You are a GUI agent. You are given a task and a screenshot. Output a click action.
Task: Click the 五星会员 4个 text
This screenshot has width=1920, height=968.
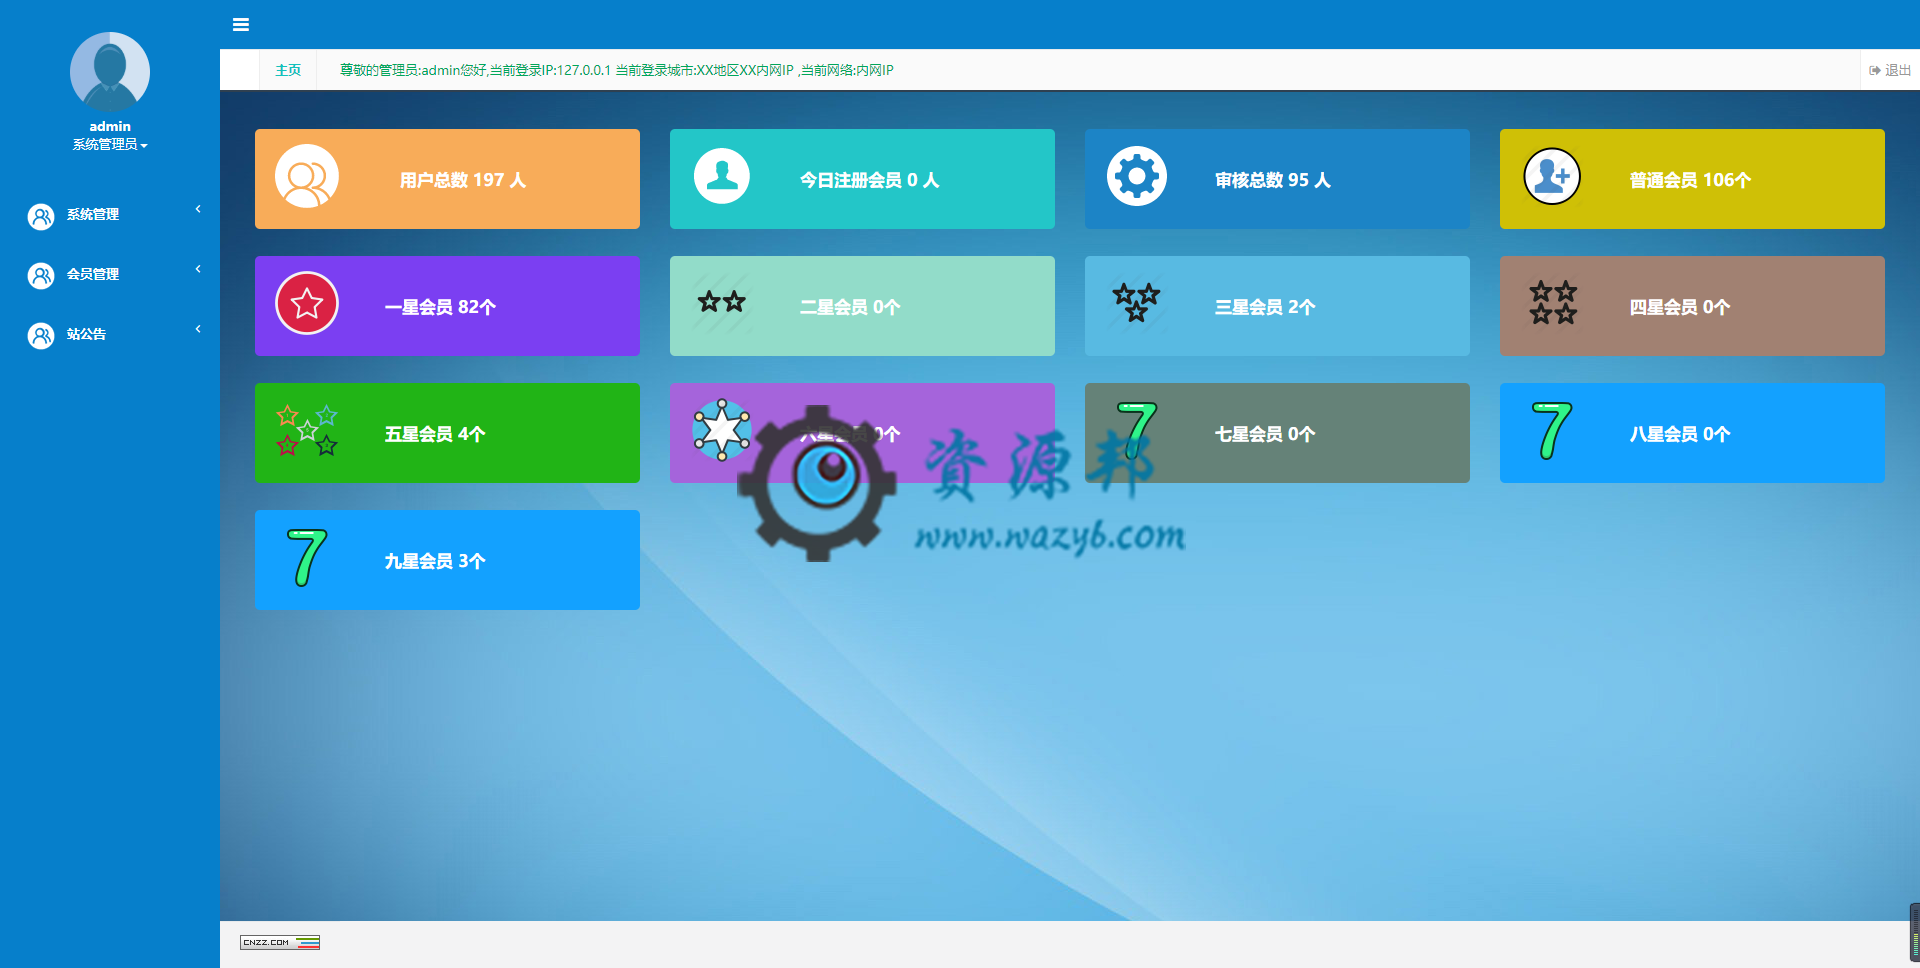pos(435,434)
